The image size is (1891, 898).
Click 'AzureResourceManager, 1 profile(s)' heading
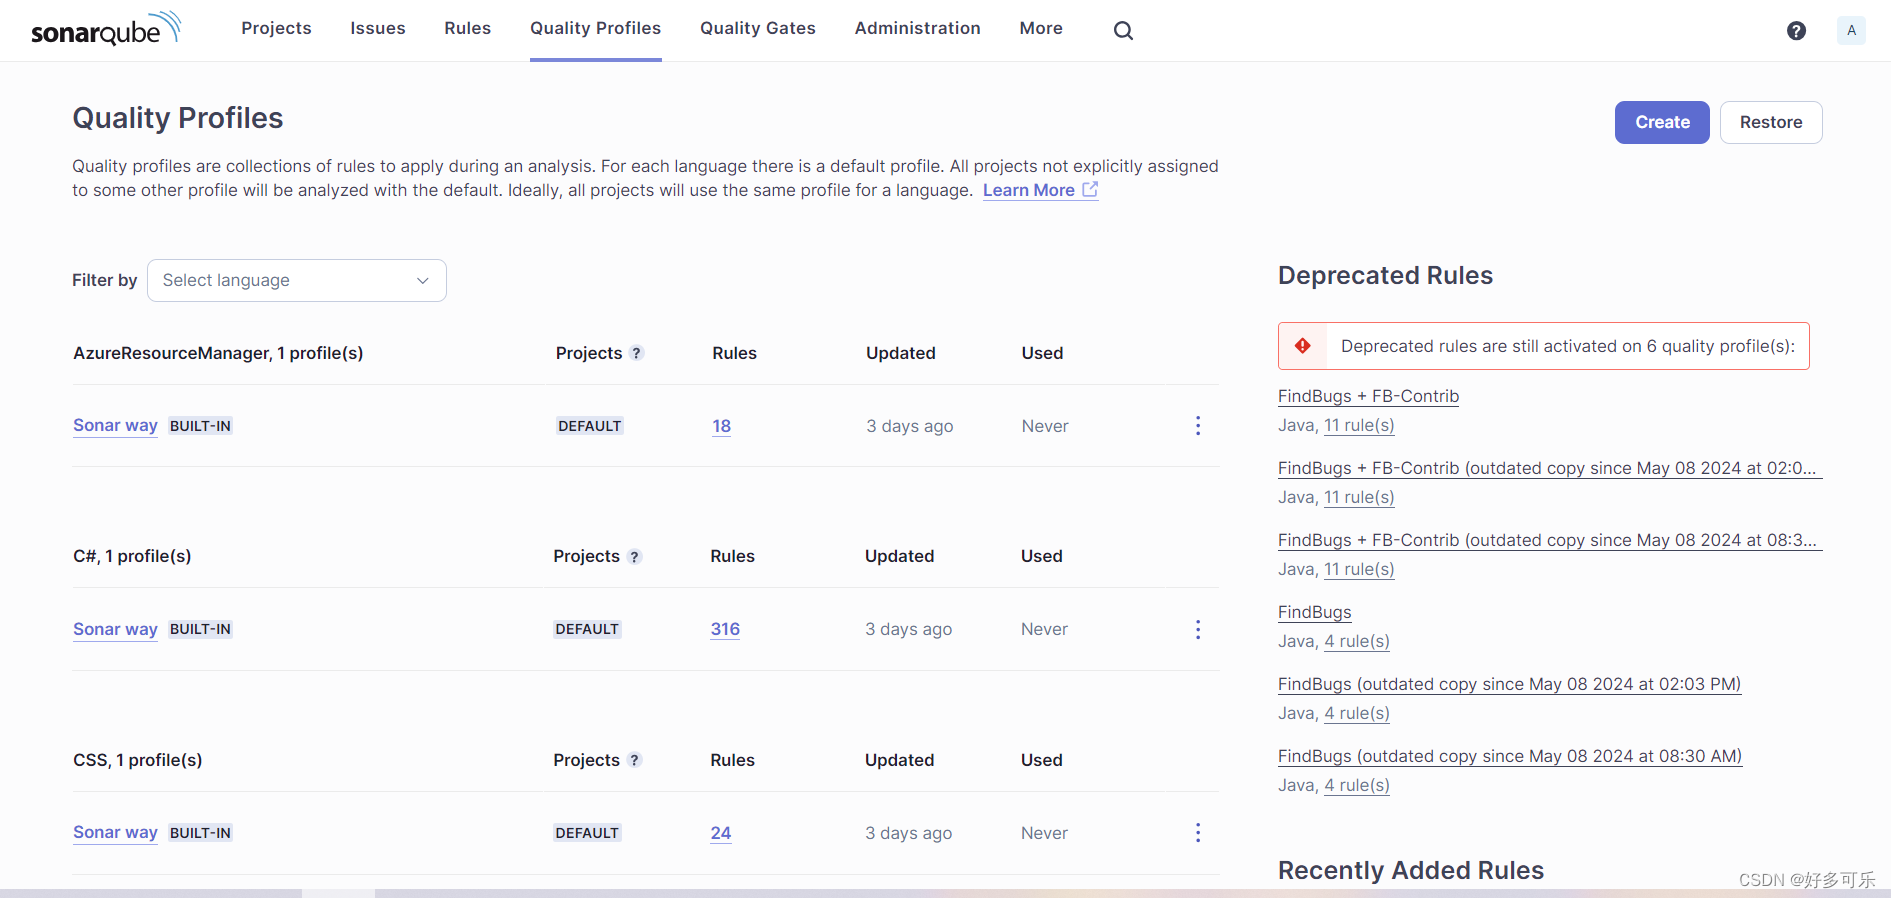point(218,353)
